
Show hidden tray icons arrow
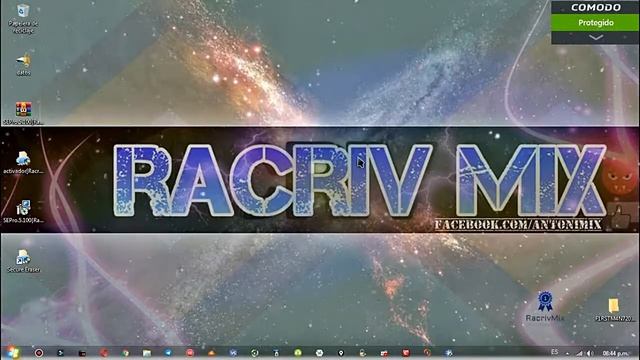[x=567, y=353]
